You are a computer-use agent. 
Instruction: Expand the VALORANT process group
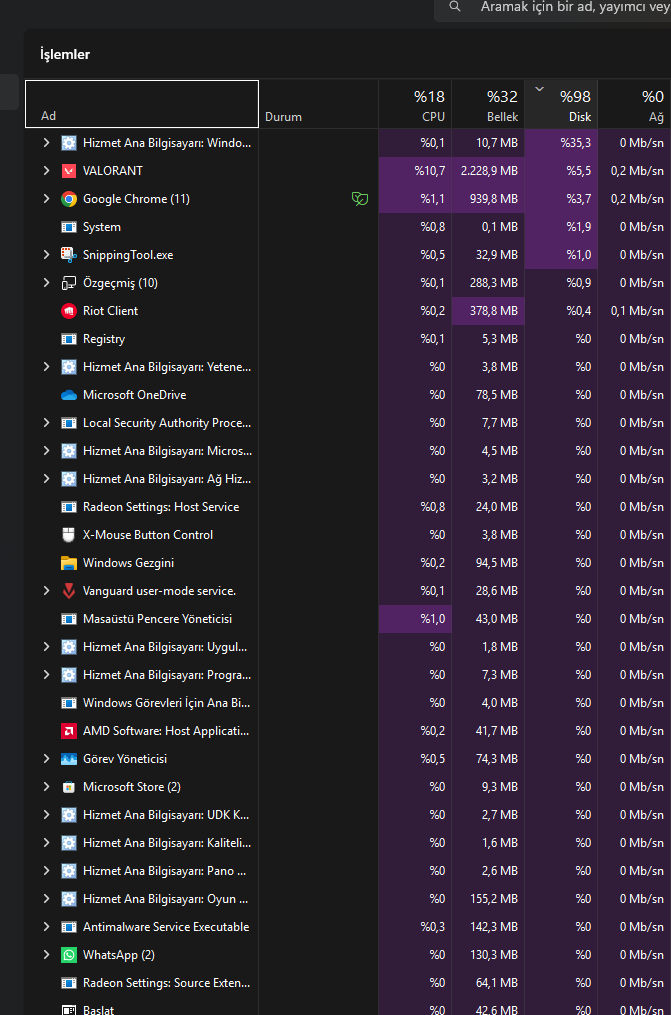coord(46,170)
